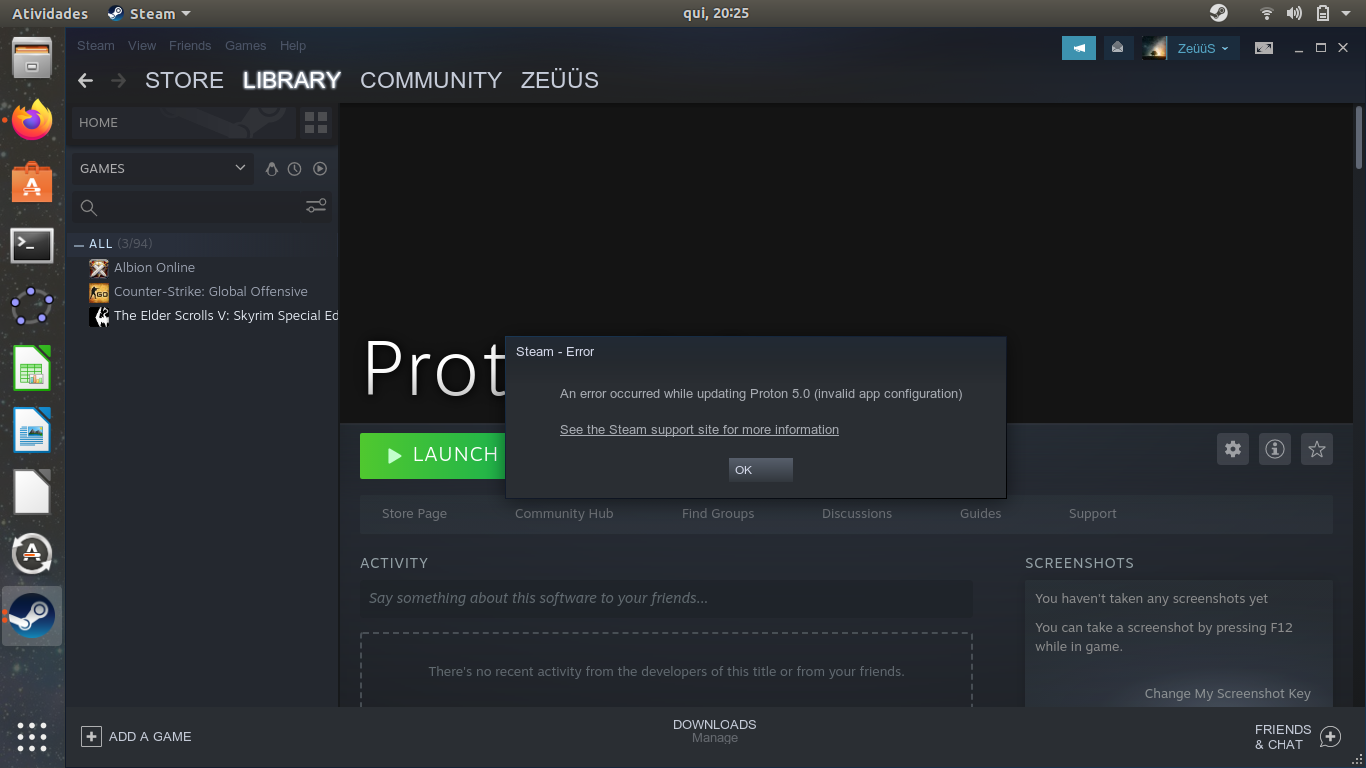This screenshot has height=768, width=1366.
Task: Open LibreOffice Calc from the dock
Action: (x=32, y=368)
